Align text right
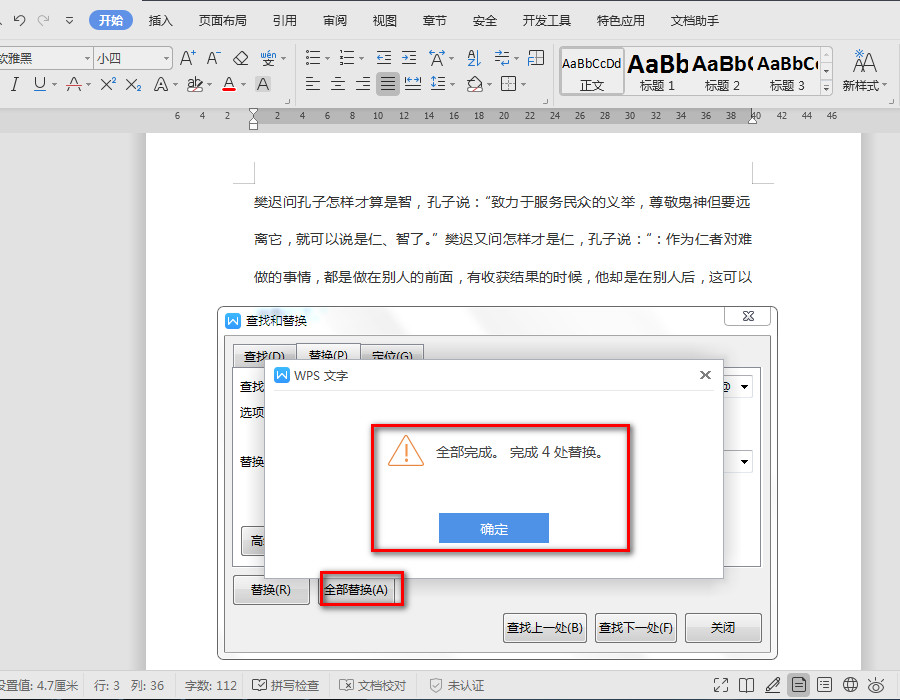The height and width of the screenshot is (700, 900). pos(363,84)
